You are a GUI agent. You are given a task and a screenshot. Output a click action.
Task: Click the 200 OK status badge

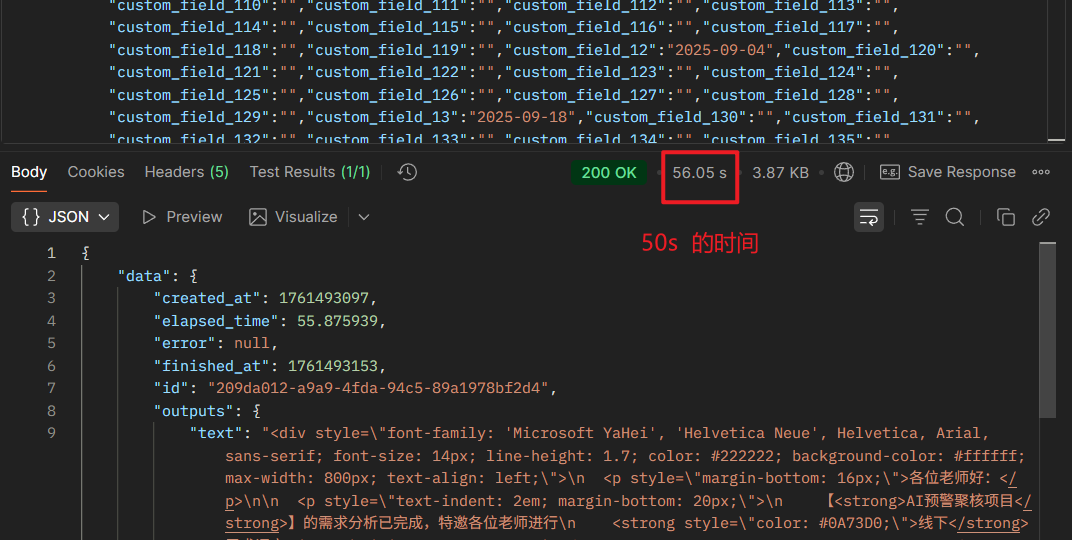click(609, 172)
